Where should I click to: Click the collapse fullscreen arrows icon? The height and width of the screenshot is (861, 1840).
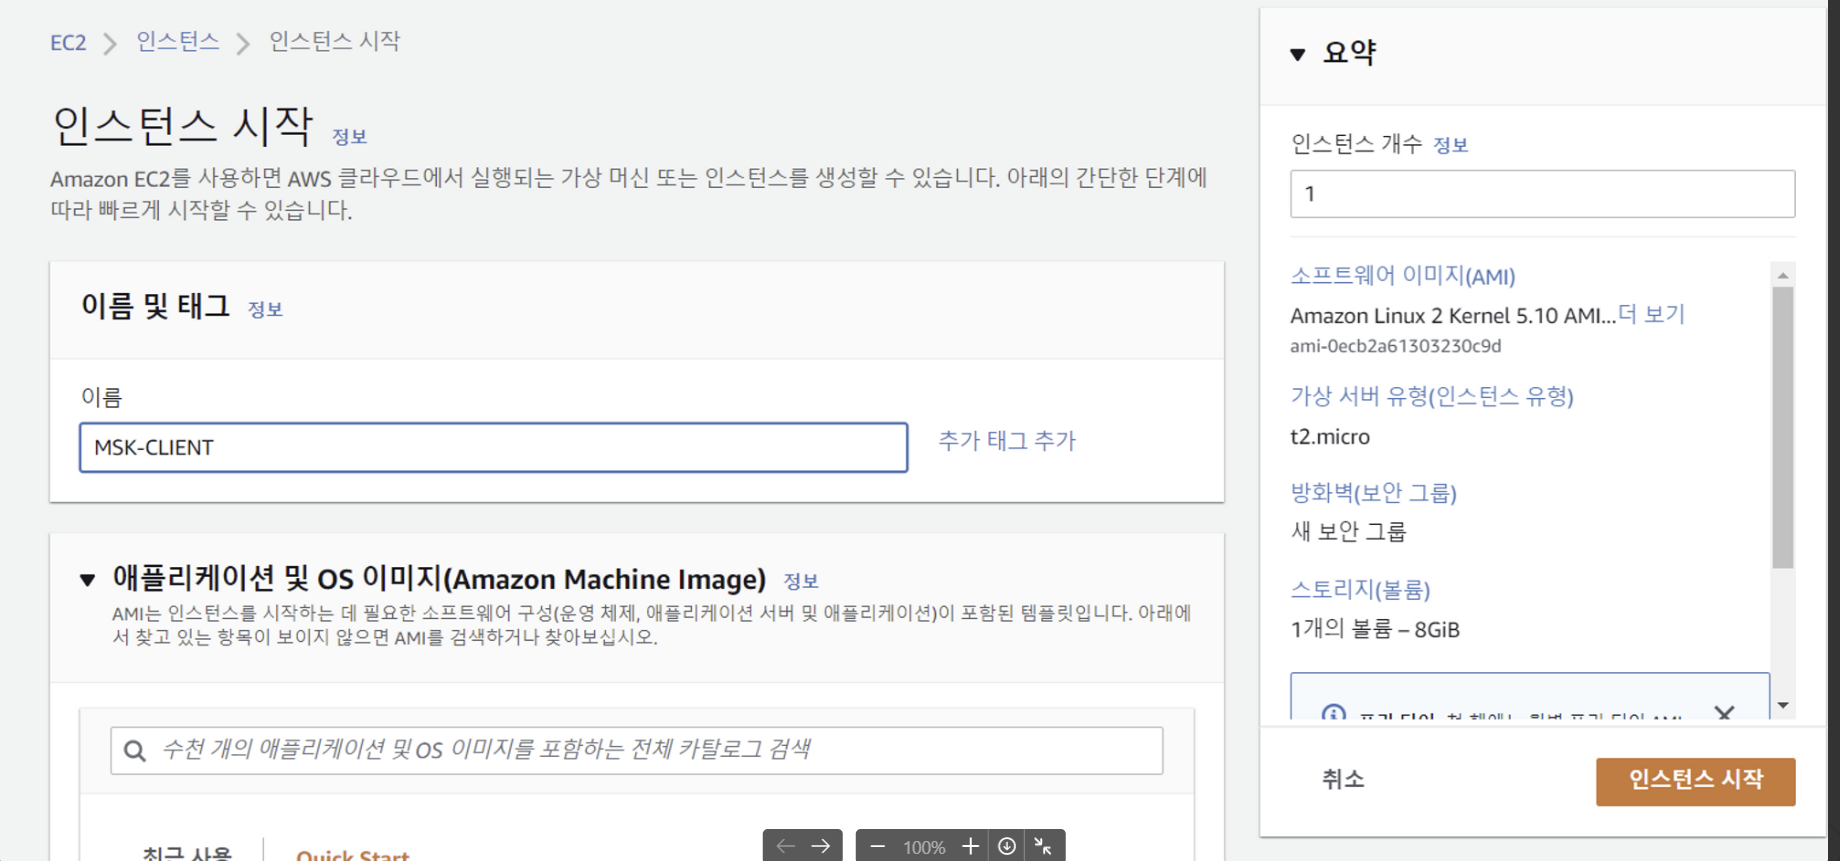click(1043, 847)
